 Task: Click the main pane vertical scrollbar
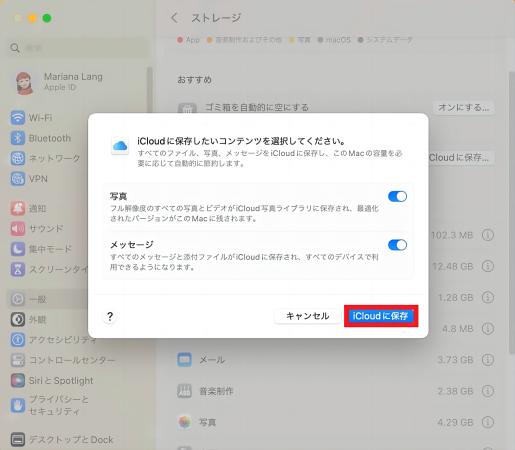point(512,213)
